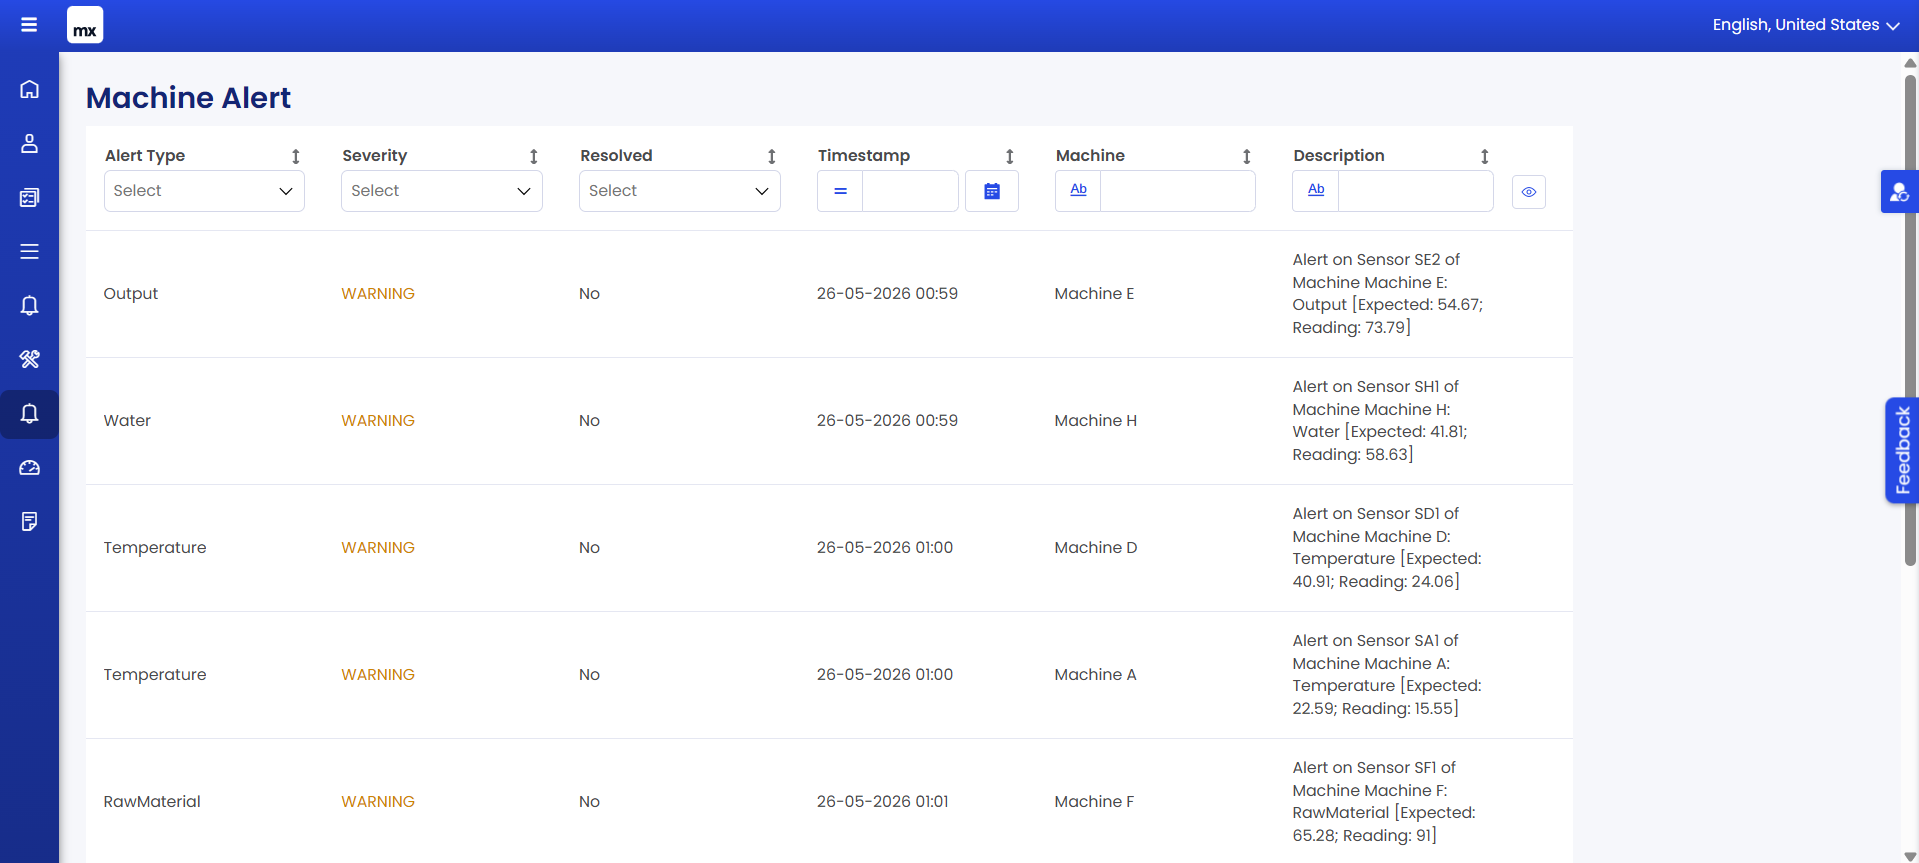Click the Description column header
The height and width of the screenshot is (863, 1919).
pos(1339,156)
